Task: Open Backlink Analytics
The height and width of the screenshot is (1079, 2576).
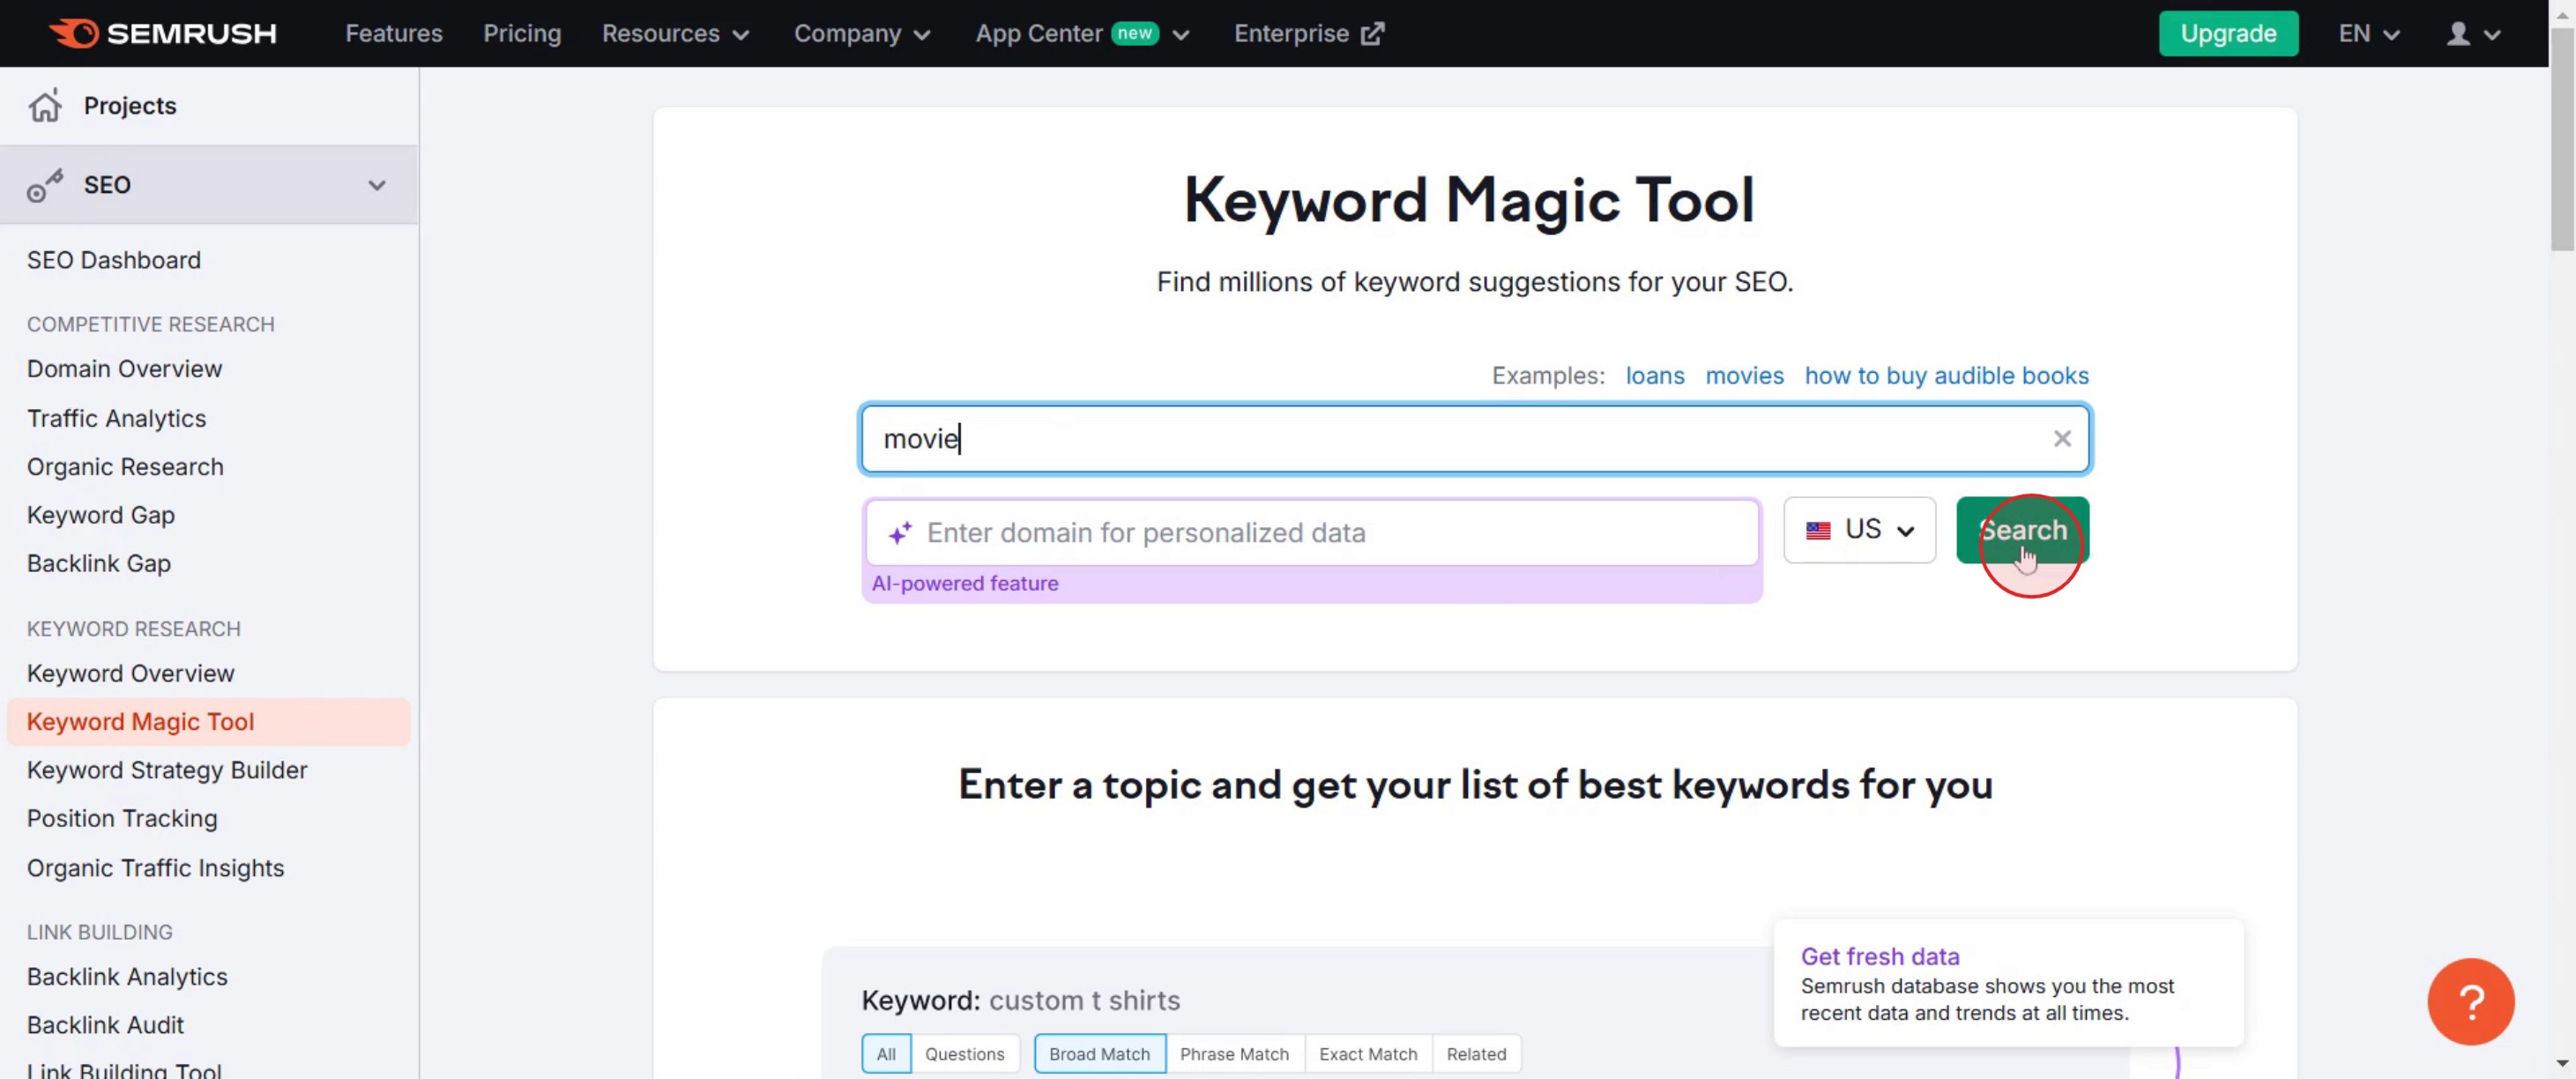Action: (127, 977)
